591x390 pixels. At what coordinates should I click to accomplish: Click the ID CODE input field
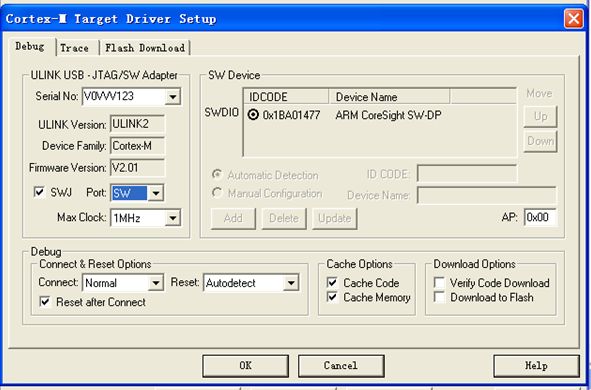tap(467, 174)
